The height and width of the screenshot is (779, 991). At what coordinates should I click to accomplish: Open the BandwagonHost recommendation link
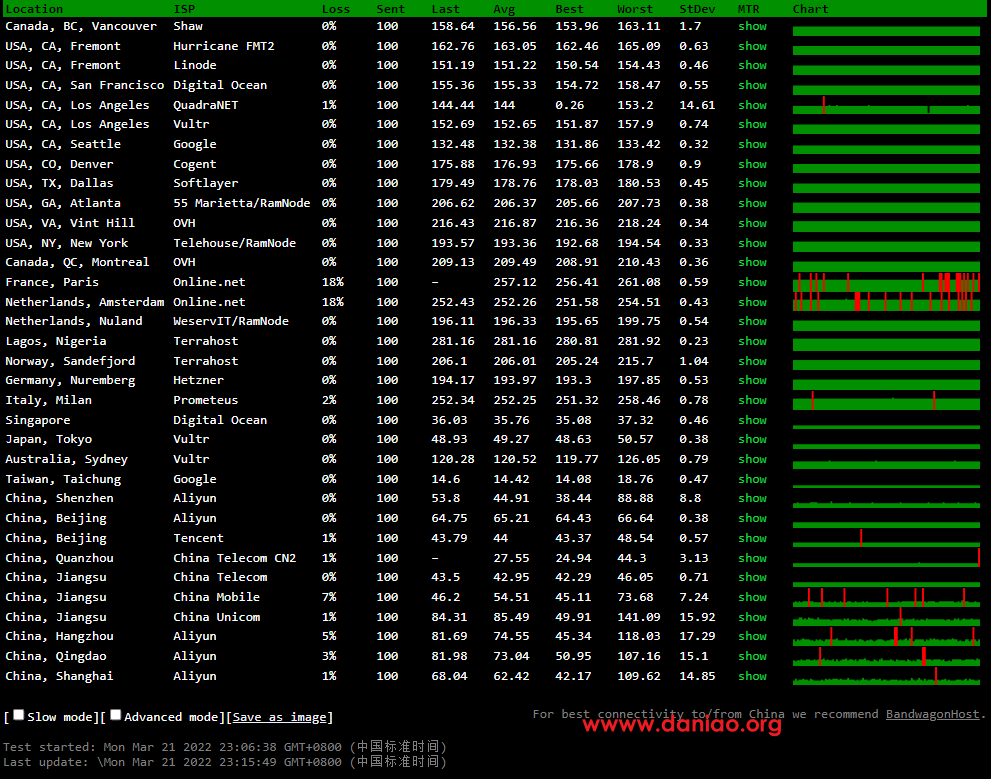click(x=932, y=714)
